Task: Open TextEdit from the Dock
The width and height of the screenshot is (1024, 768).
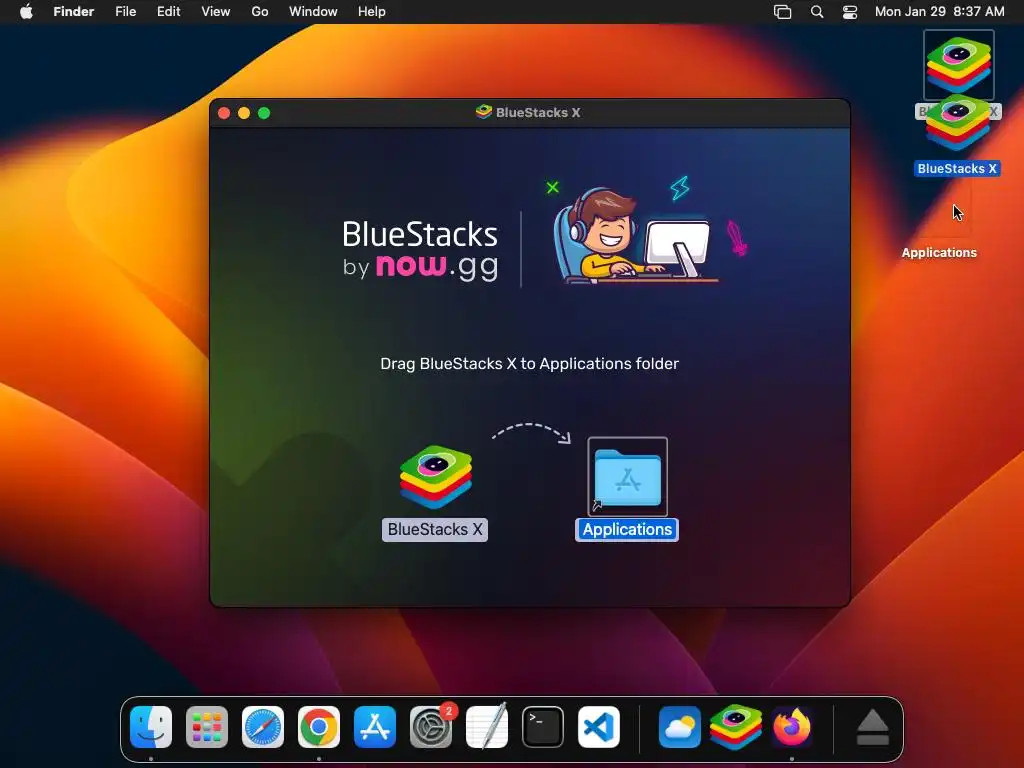Action: (x=487, y=727)
